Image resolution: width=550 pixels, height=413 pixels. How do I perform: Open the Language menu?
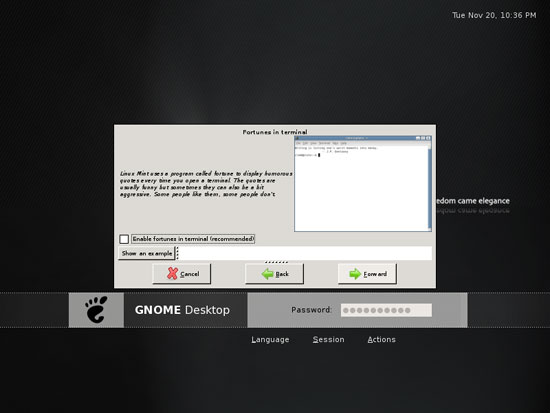click(x=270, y=340)
